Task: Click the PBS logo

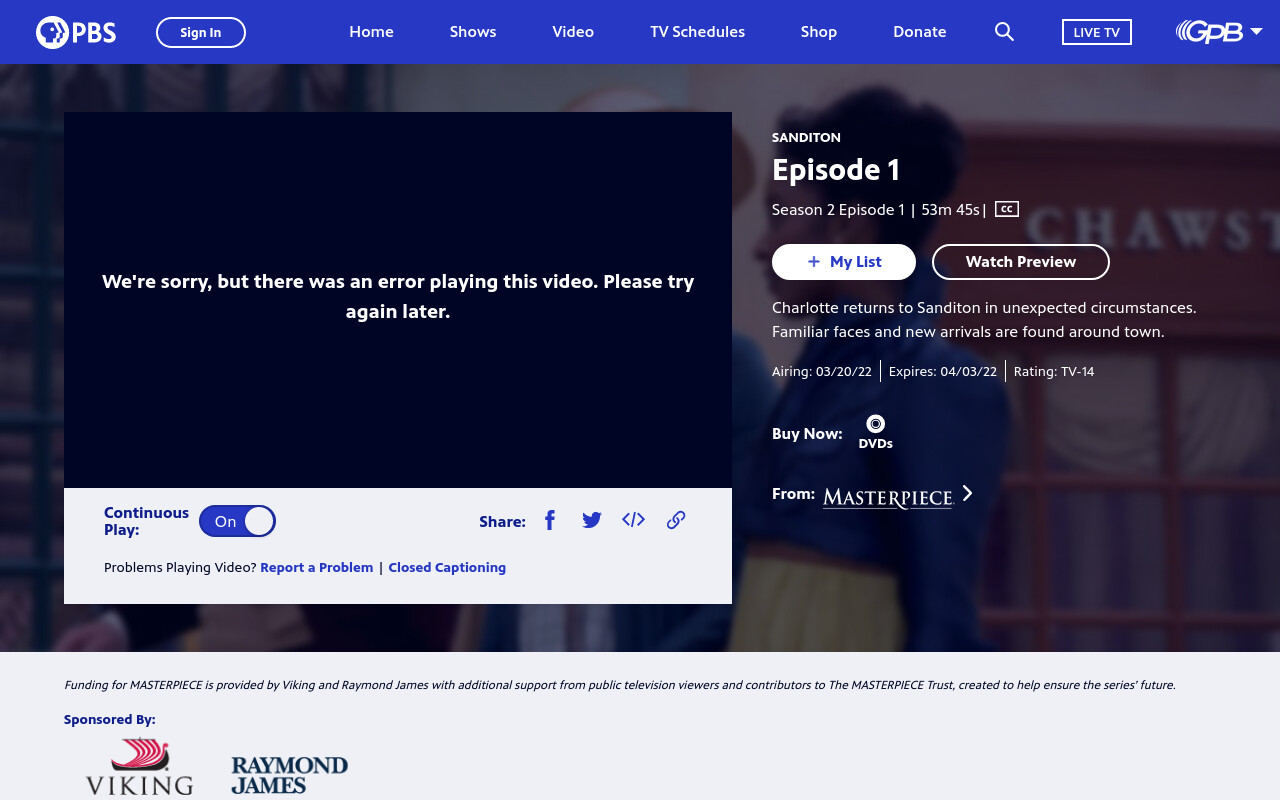Action: (x=76, y=32)
